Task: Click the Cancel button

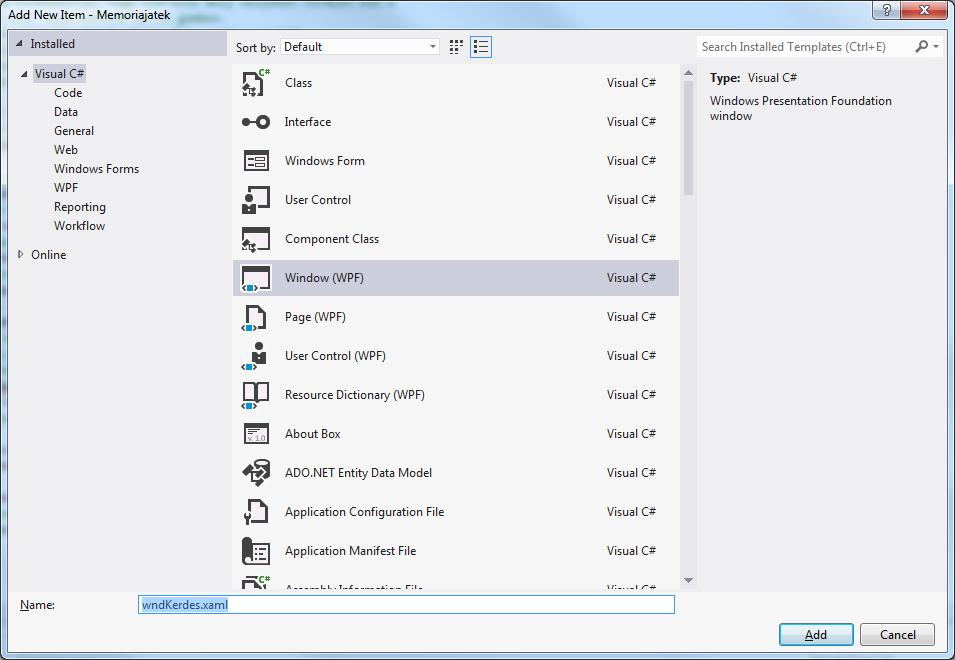Action: (897, 634)
